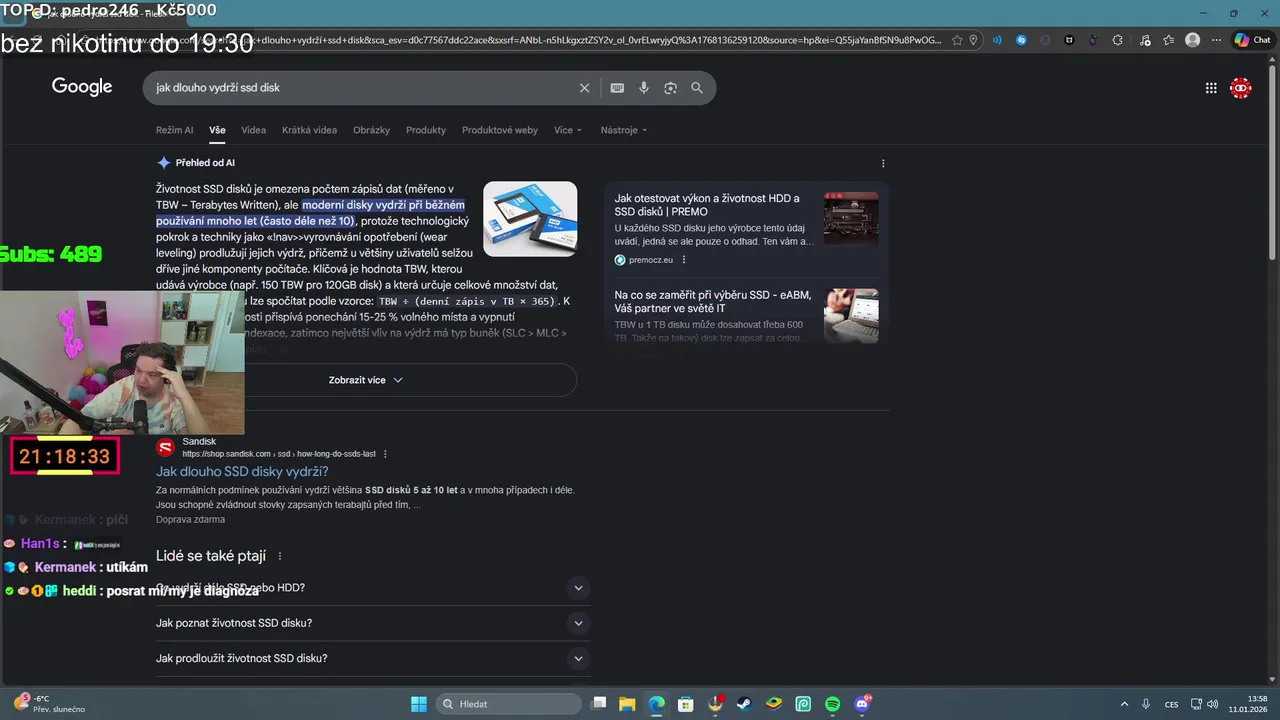
Task: Clear the Google search box text
Action: pyautogui.click(x=585, y=88)
